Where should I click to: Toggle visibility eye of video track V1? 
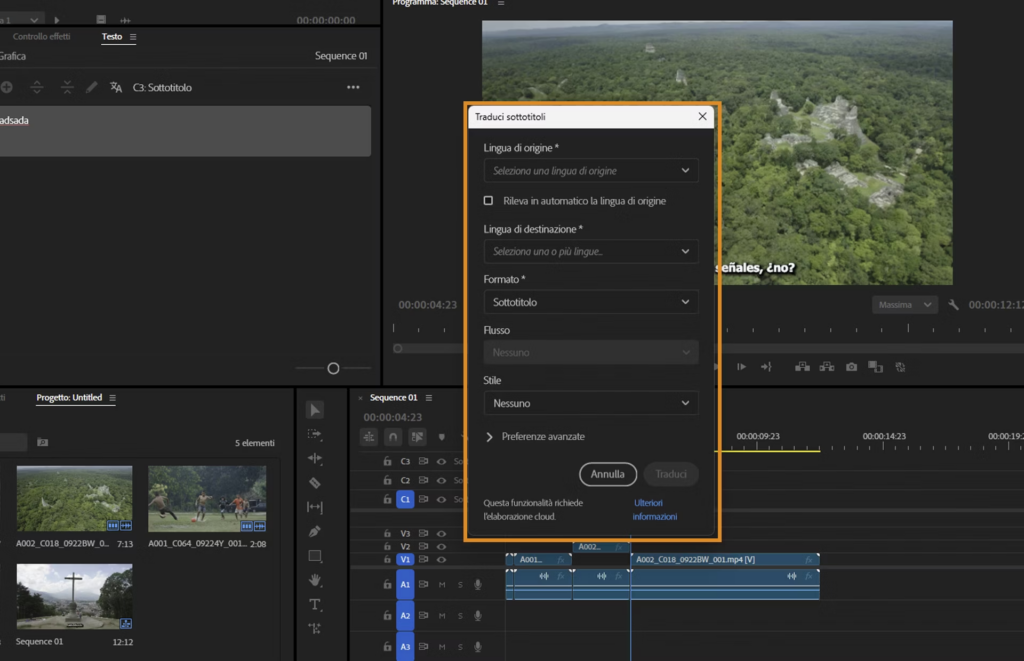point(441,560)
